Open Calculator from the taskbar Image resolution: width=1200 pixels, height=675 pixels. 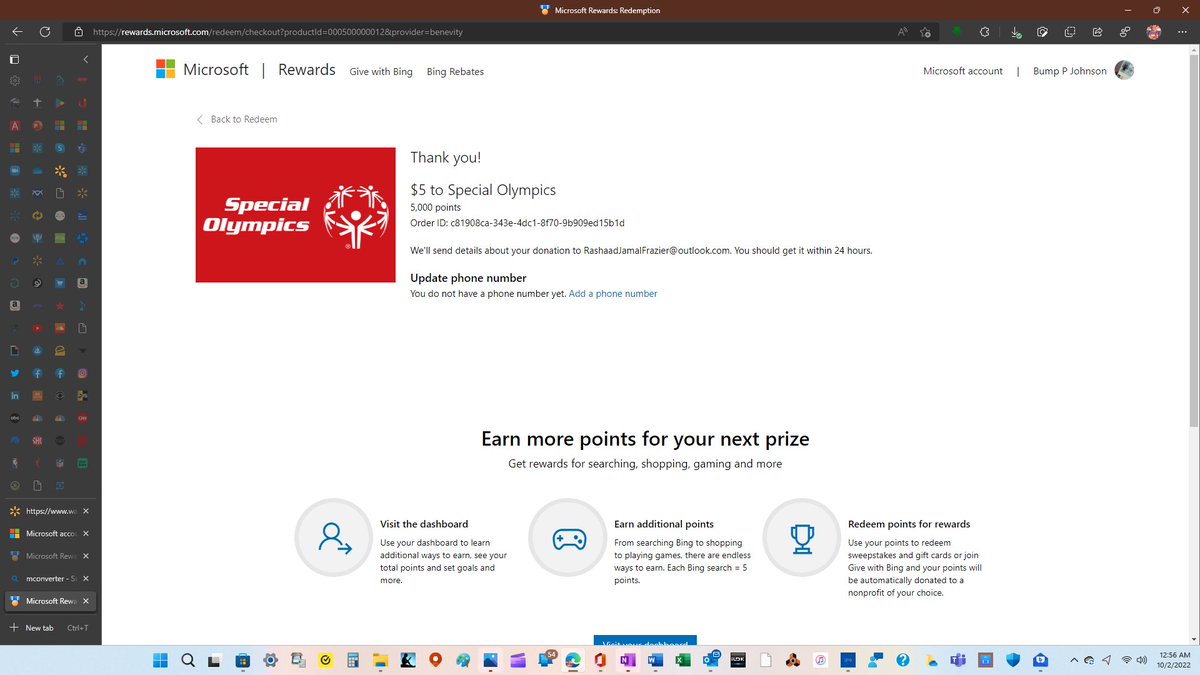pyautogui.click(x=353, y=660)
